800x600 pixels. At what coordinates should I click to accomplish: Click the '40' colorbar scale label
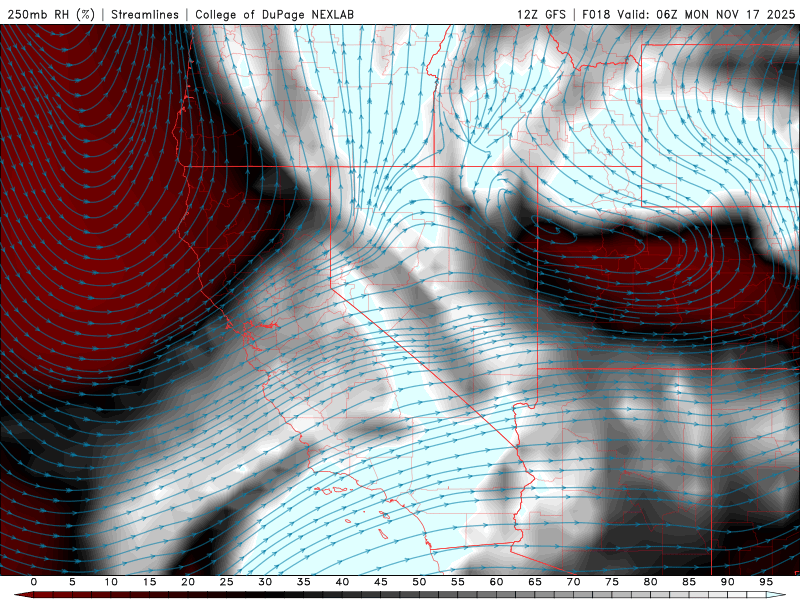tap(342, 582)
